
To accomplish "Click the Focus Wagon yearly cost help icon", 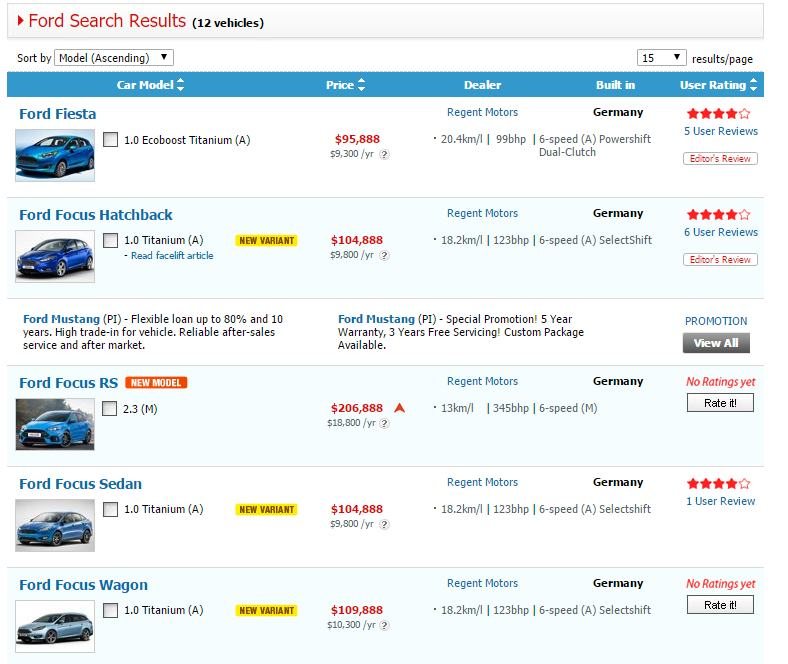I will click(384, 625).
